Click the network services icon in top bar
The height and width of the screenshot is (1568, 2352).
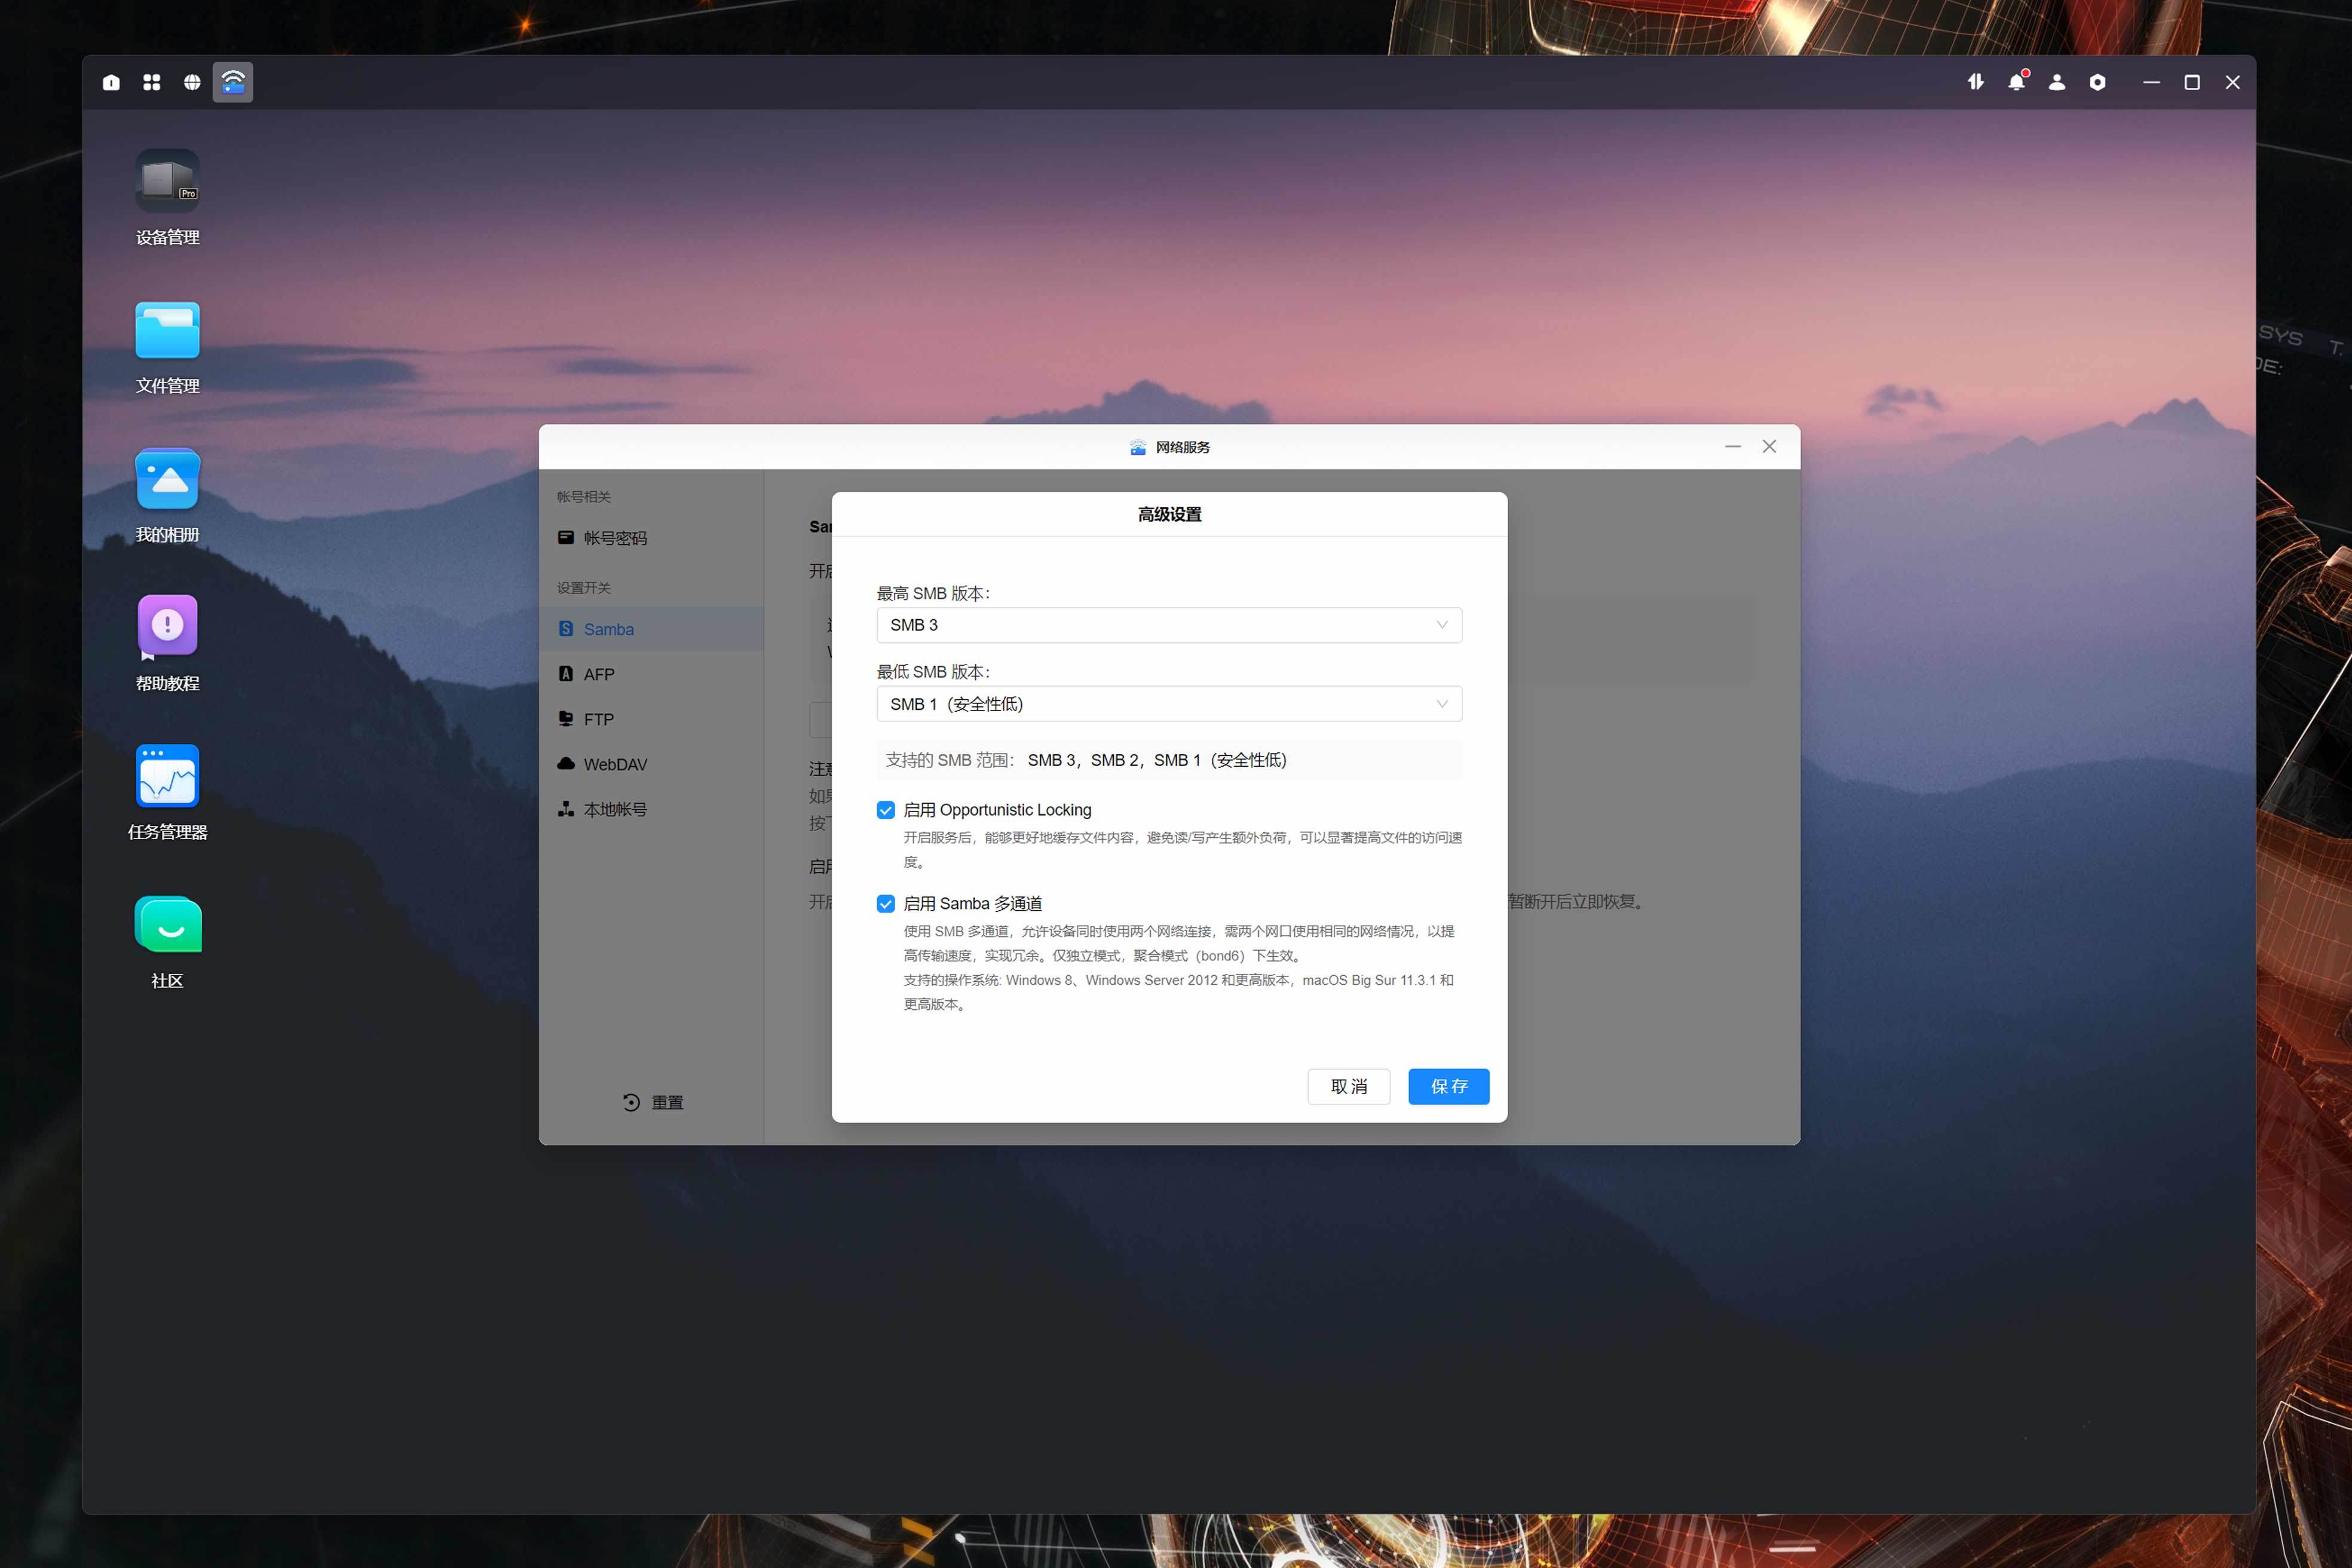tap(233, 82)
